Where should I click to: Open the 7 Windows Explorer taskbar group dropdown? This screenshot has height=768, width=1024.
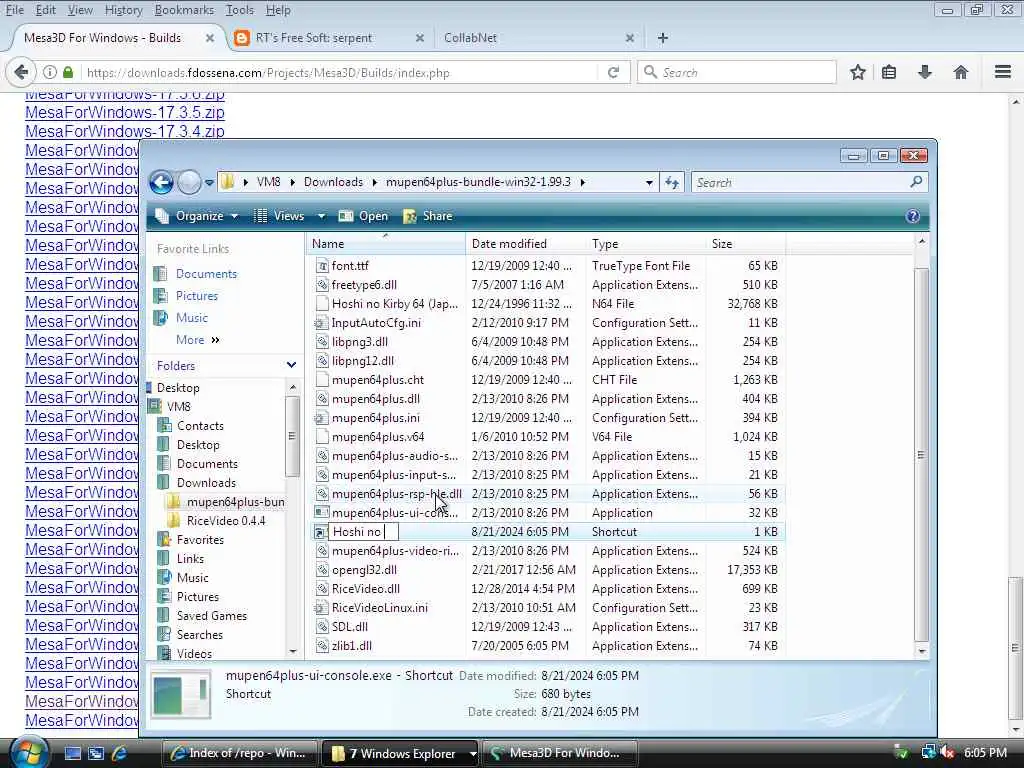[x=472, y=754]
